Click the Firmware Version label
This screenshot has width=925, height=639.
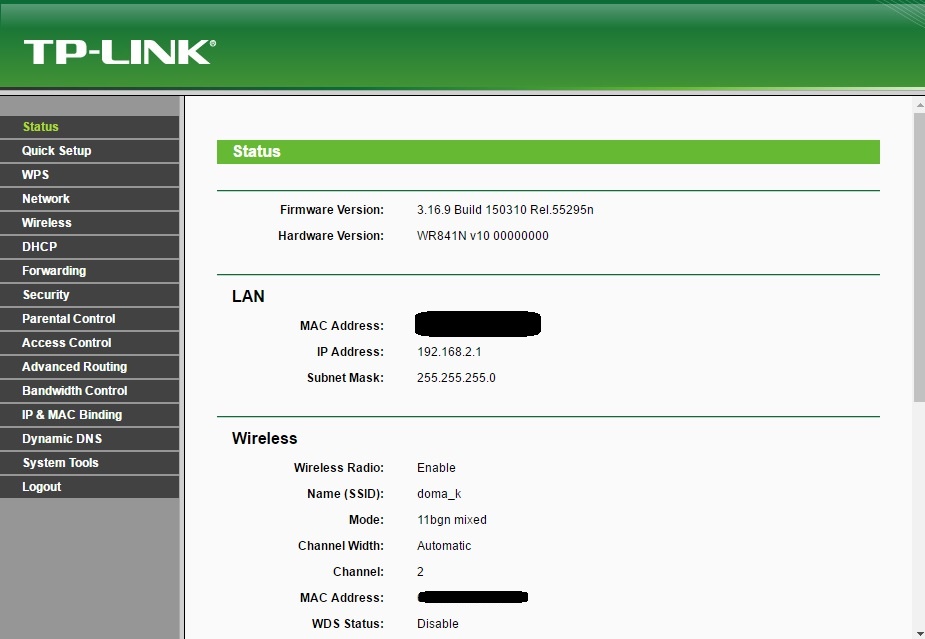332,210
